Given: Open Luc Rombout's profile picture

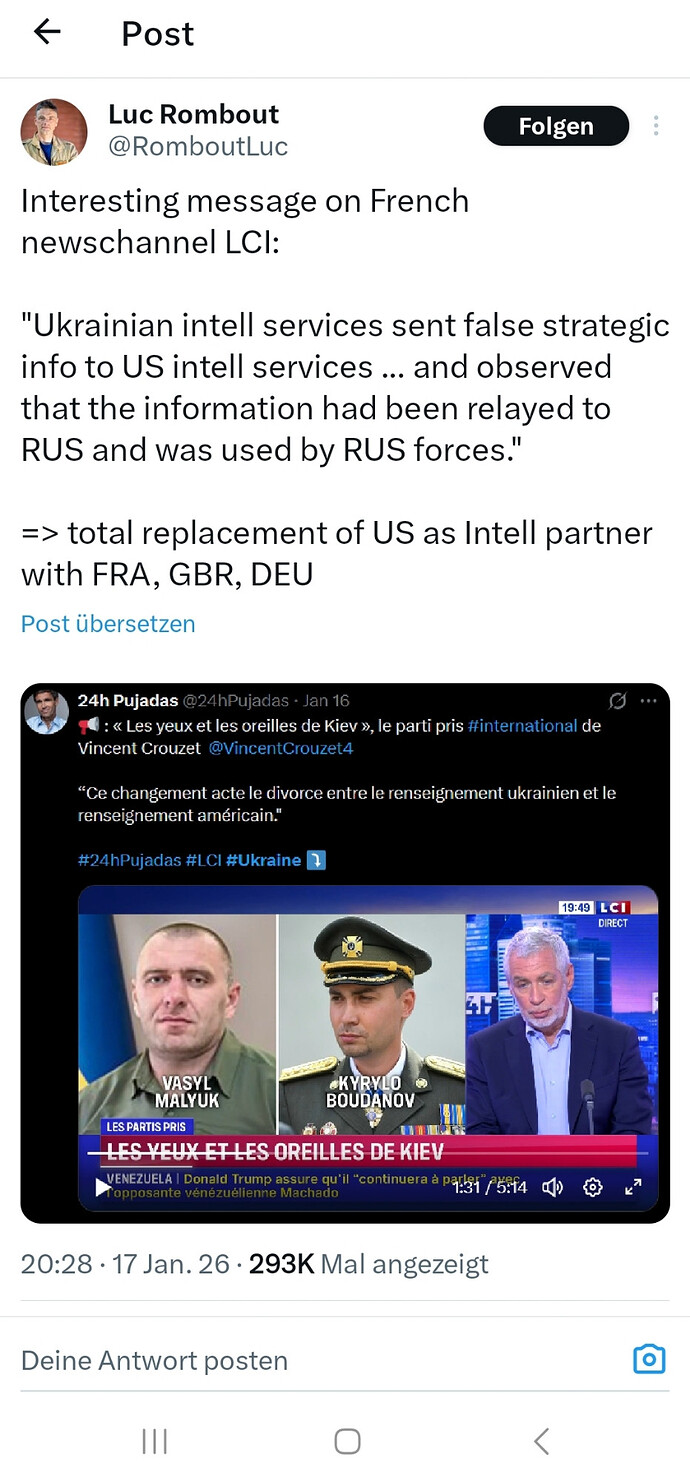Looking at the screenshot, I should [54, 132].
